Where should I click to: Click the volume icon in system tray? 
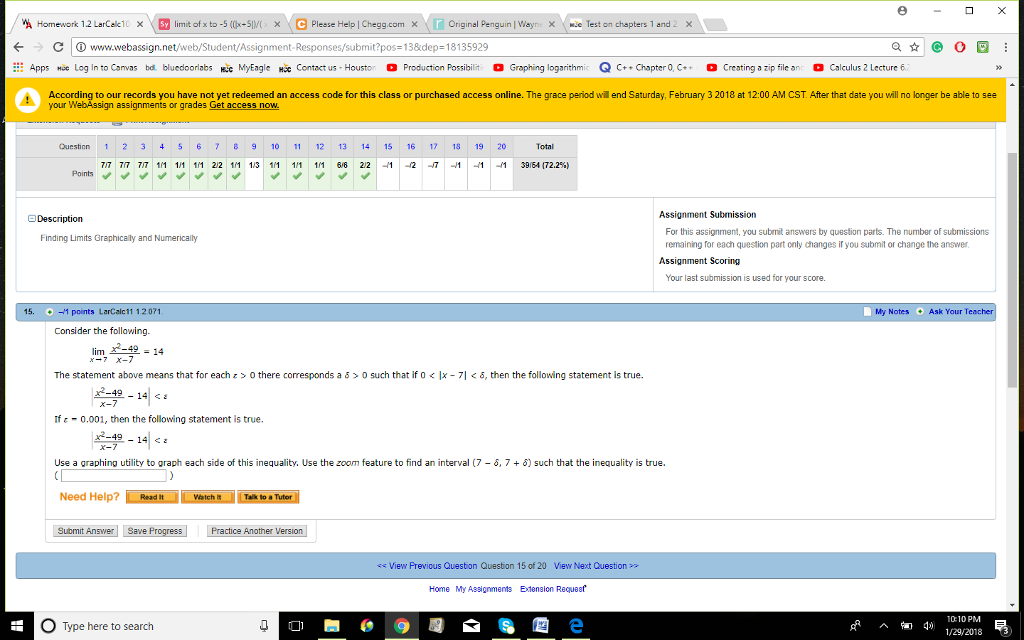(x=927, y=626)
